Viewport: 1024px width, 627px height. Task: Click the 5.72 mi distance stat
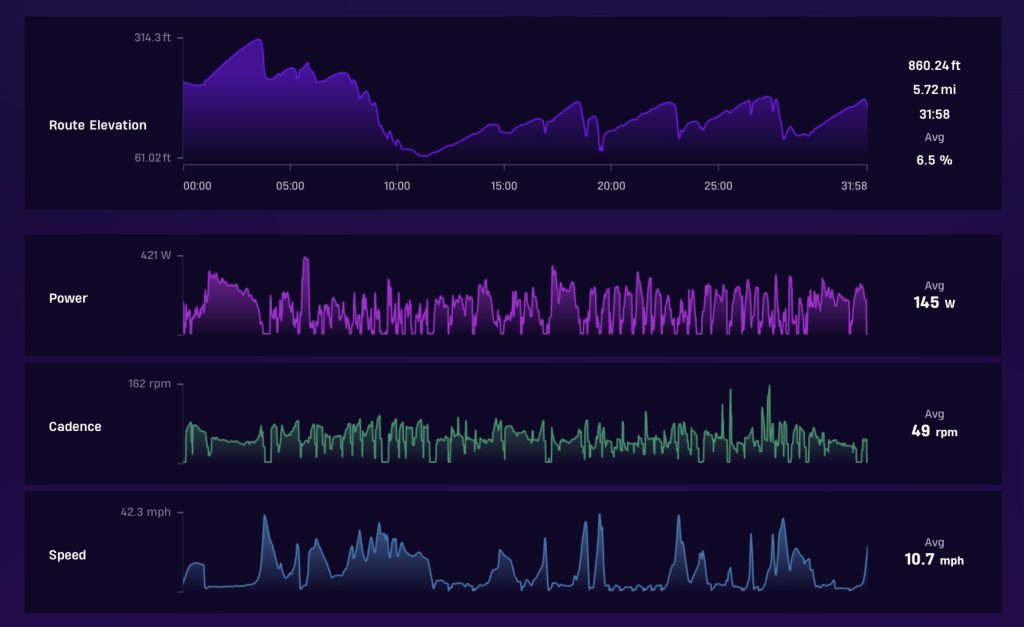point(934,90)
